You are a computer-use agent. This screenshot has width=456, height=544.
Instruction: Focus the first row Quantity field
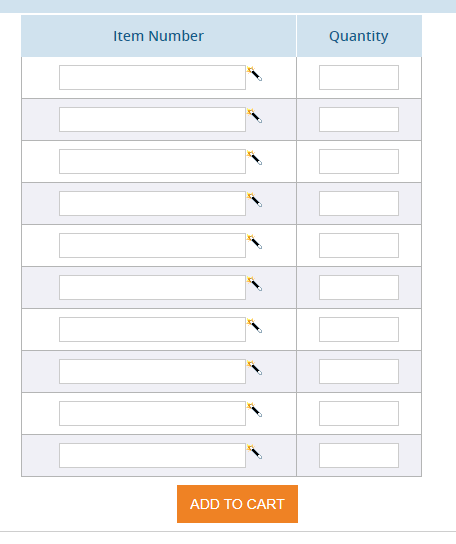pos(359,77)
